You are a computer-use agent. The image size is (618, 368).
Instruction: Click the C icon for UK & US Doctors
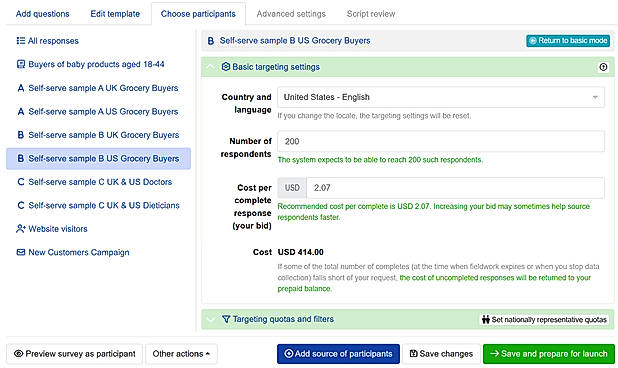pos(21,182)
